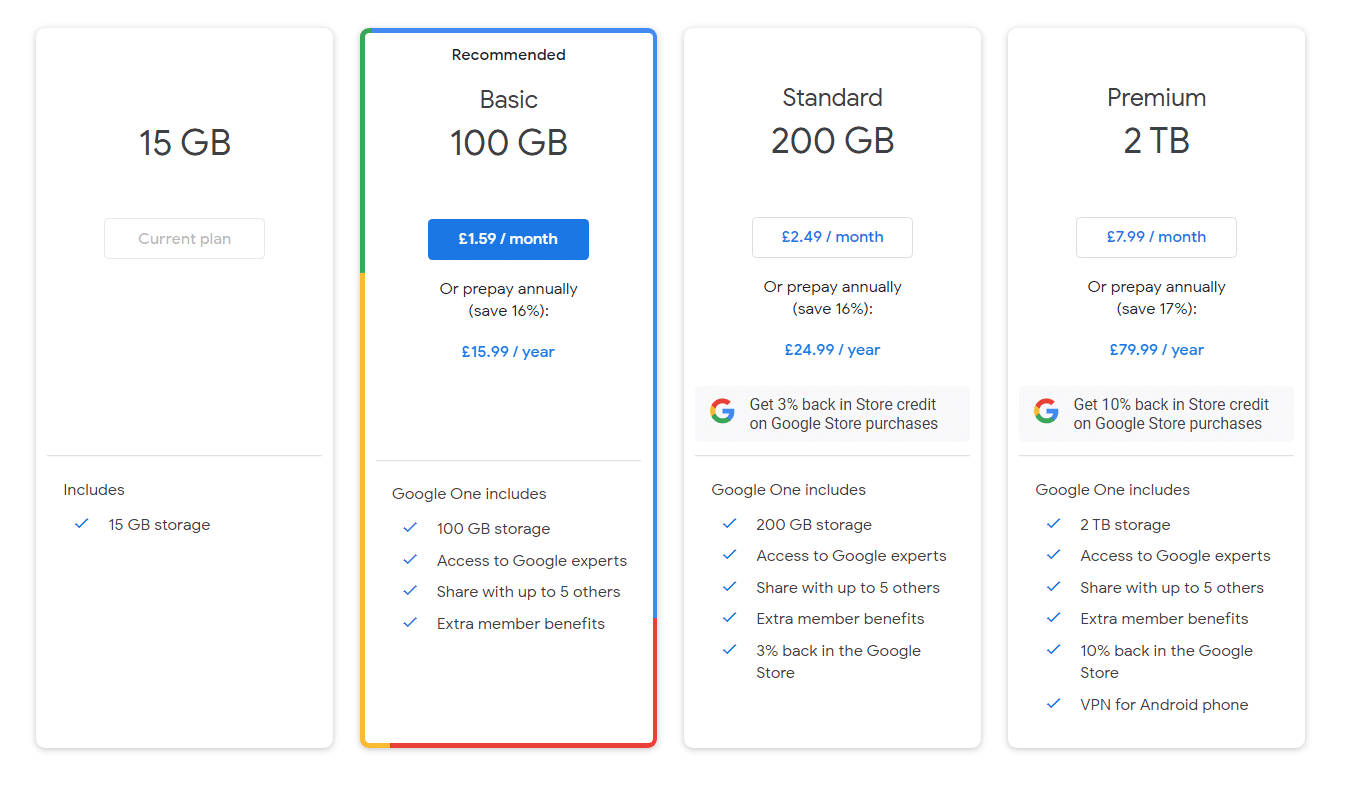
Task: Click the checkmark beside 2 TB storage
Action: tap(1053, 523)
